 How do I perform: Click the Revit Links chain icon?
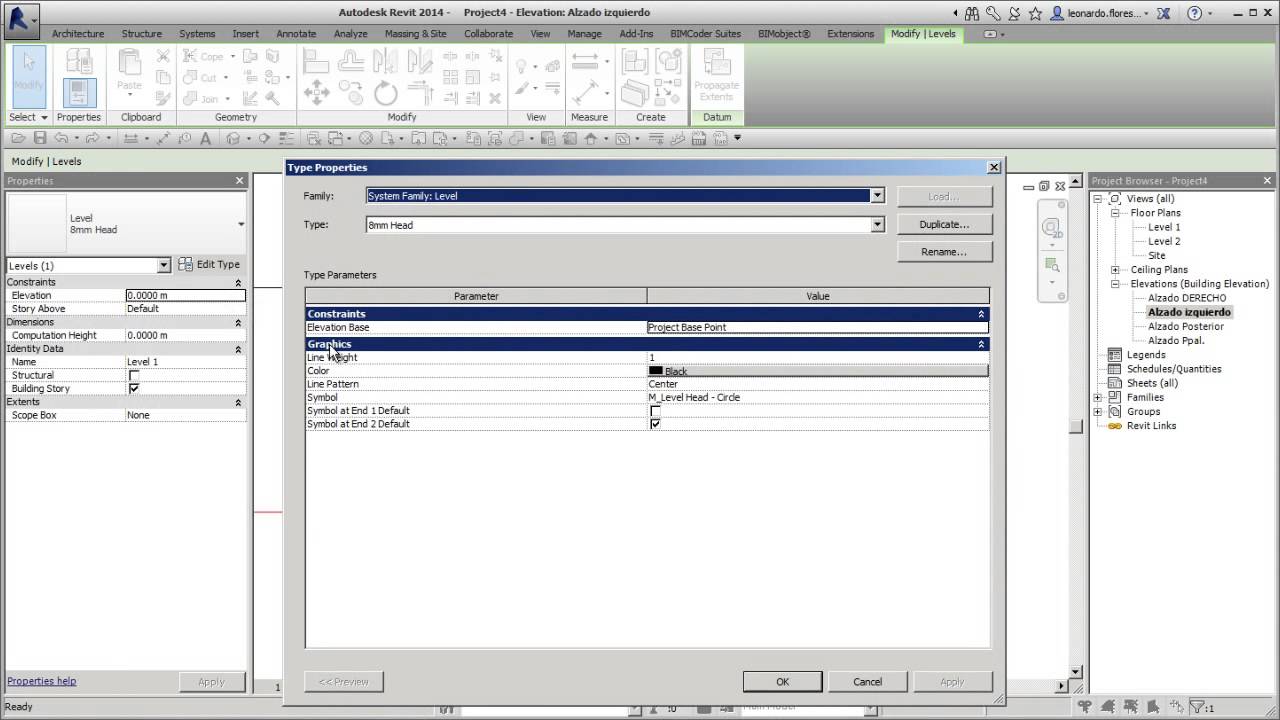coord(1114,426)
